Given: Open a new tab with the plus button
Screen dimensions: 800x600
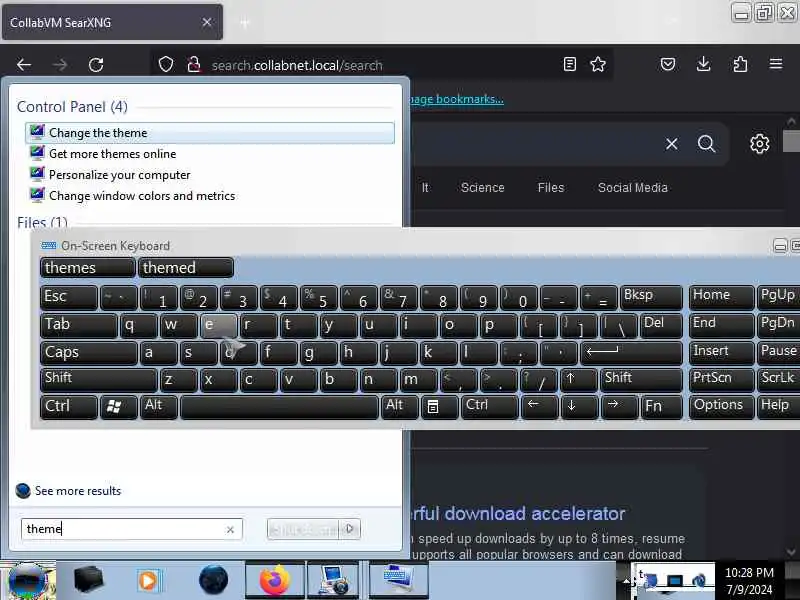Looking at the screenshot, I should tap(245, 22).
